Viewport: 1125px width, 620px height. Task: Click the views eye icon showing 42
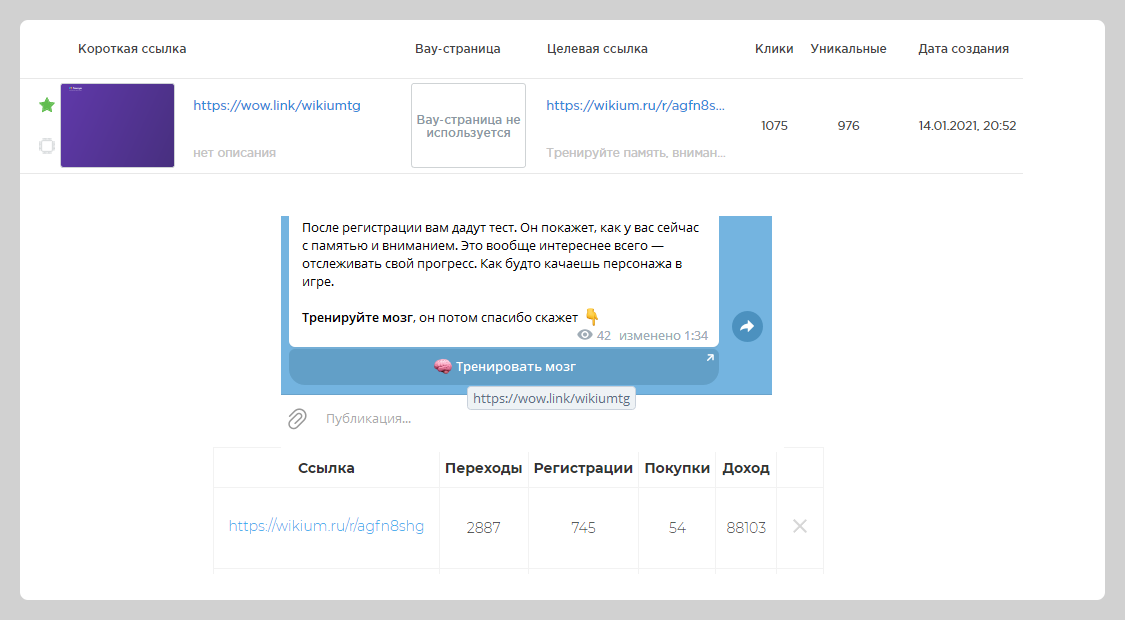tap(585, 335)
